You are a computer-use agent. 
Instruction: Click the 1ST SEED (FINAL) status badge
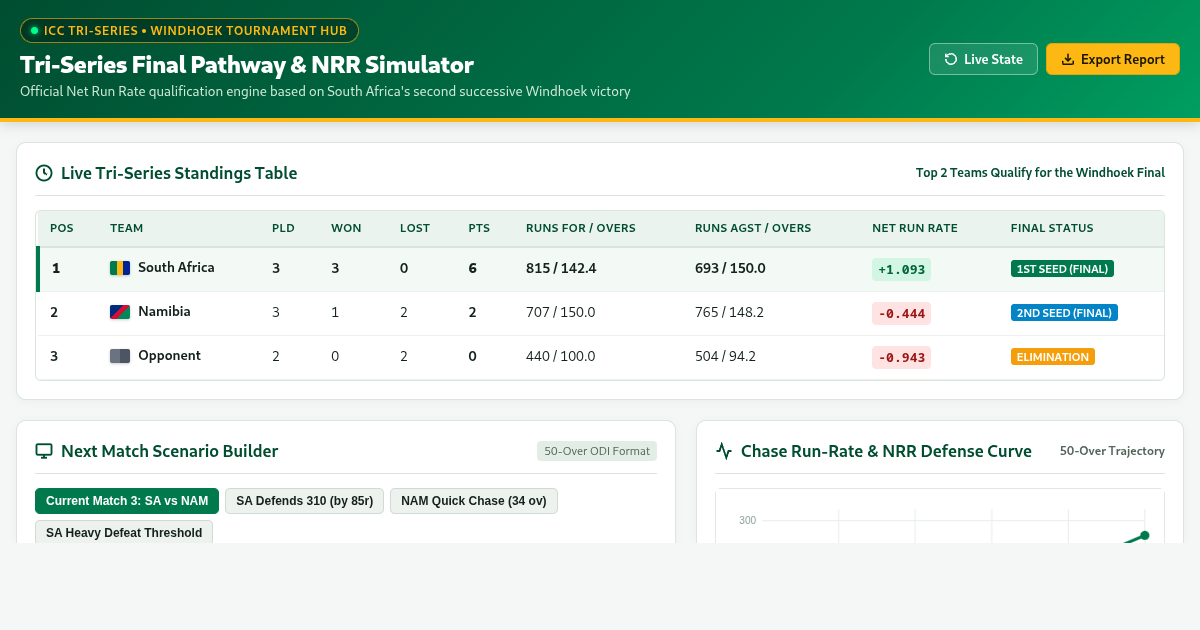click(x=1062, y=269)
